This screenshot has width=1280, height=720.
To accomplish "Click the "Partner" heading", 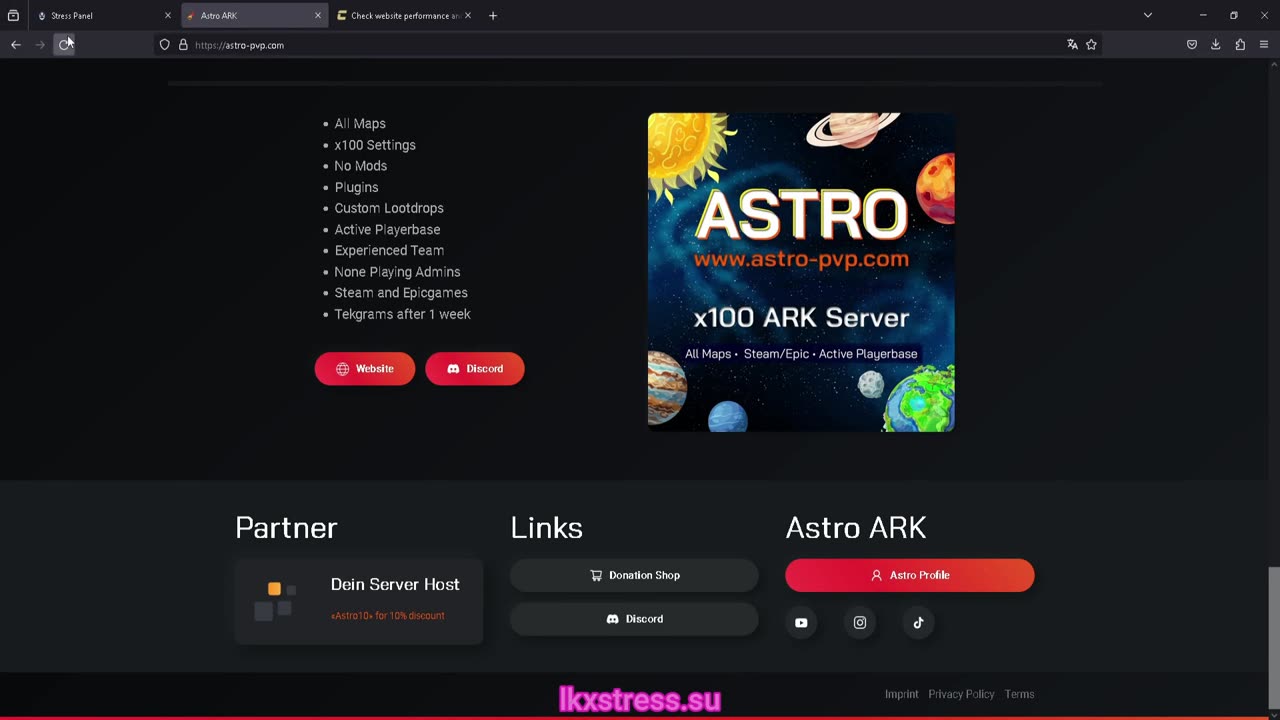I will click(x=286, y=527).
